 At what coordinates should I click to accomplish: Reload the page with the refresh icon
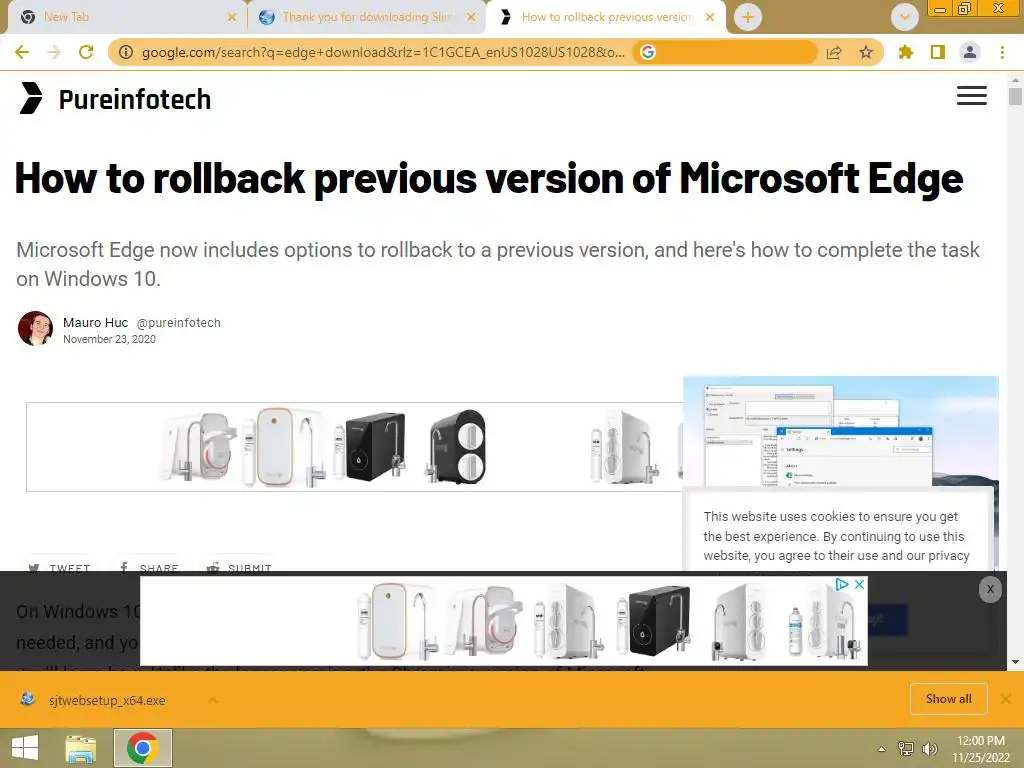click(x=86, y=52)
